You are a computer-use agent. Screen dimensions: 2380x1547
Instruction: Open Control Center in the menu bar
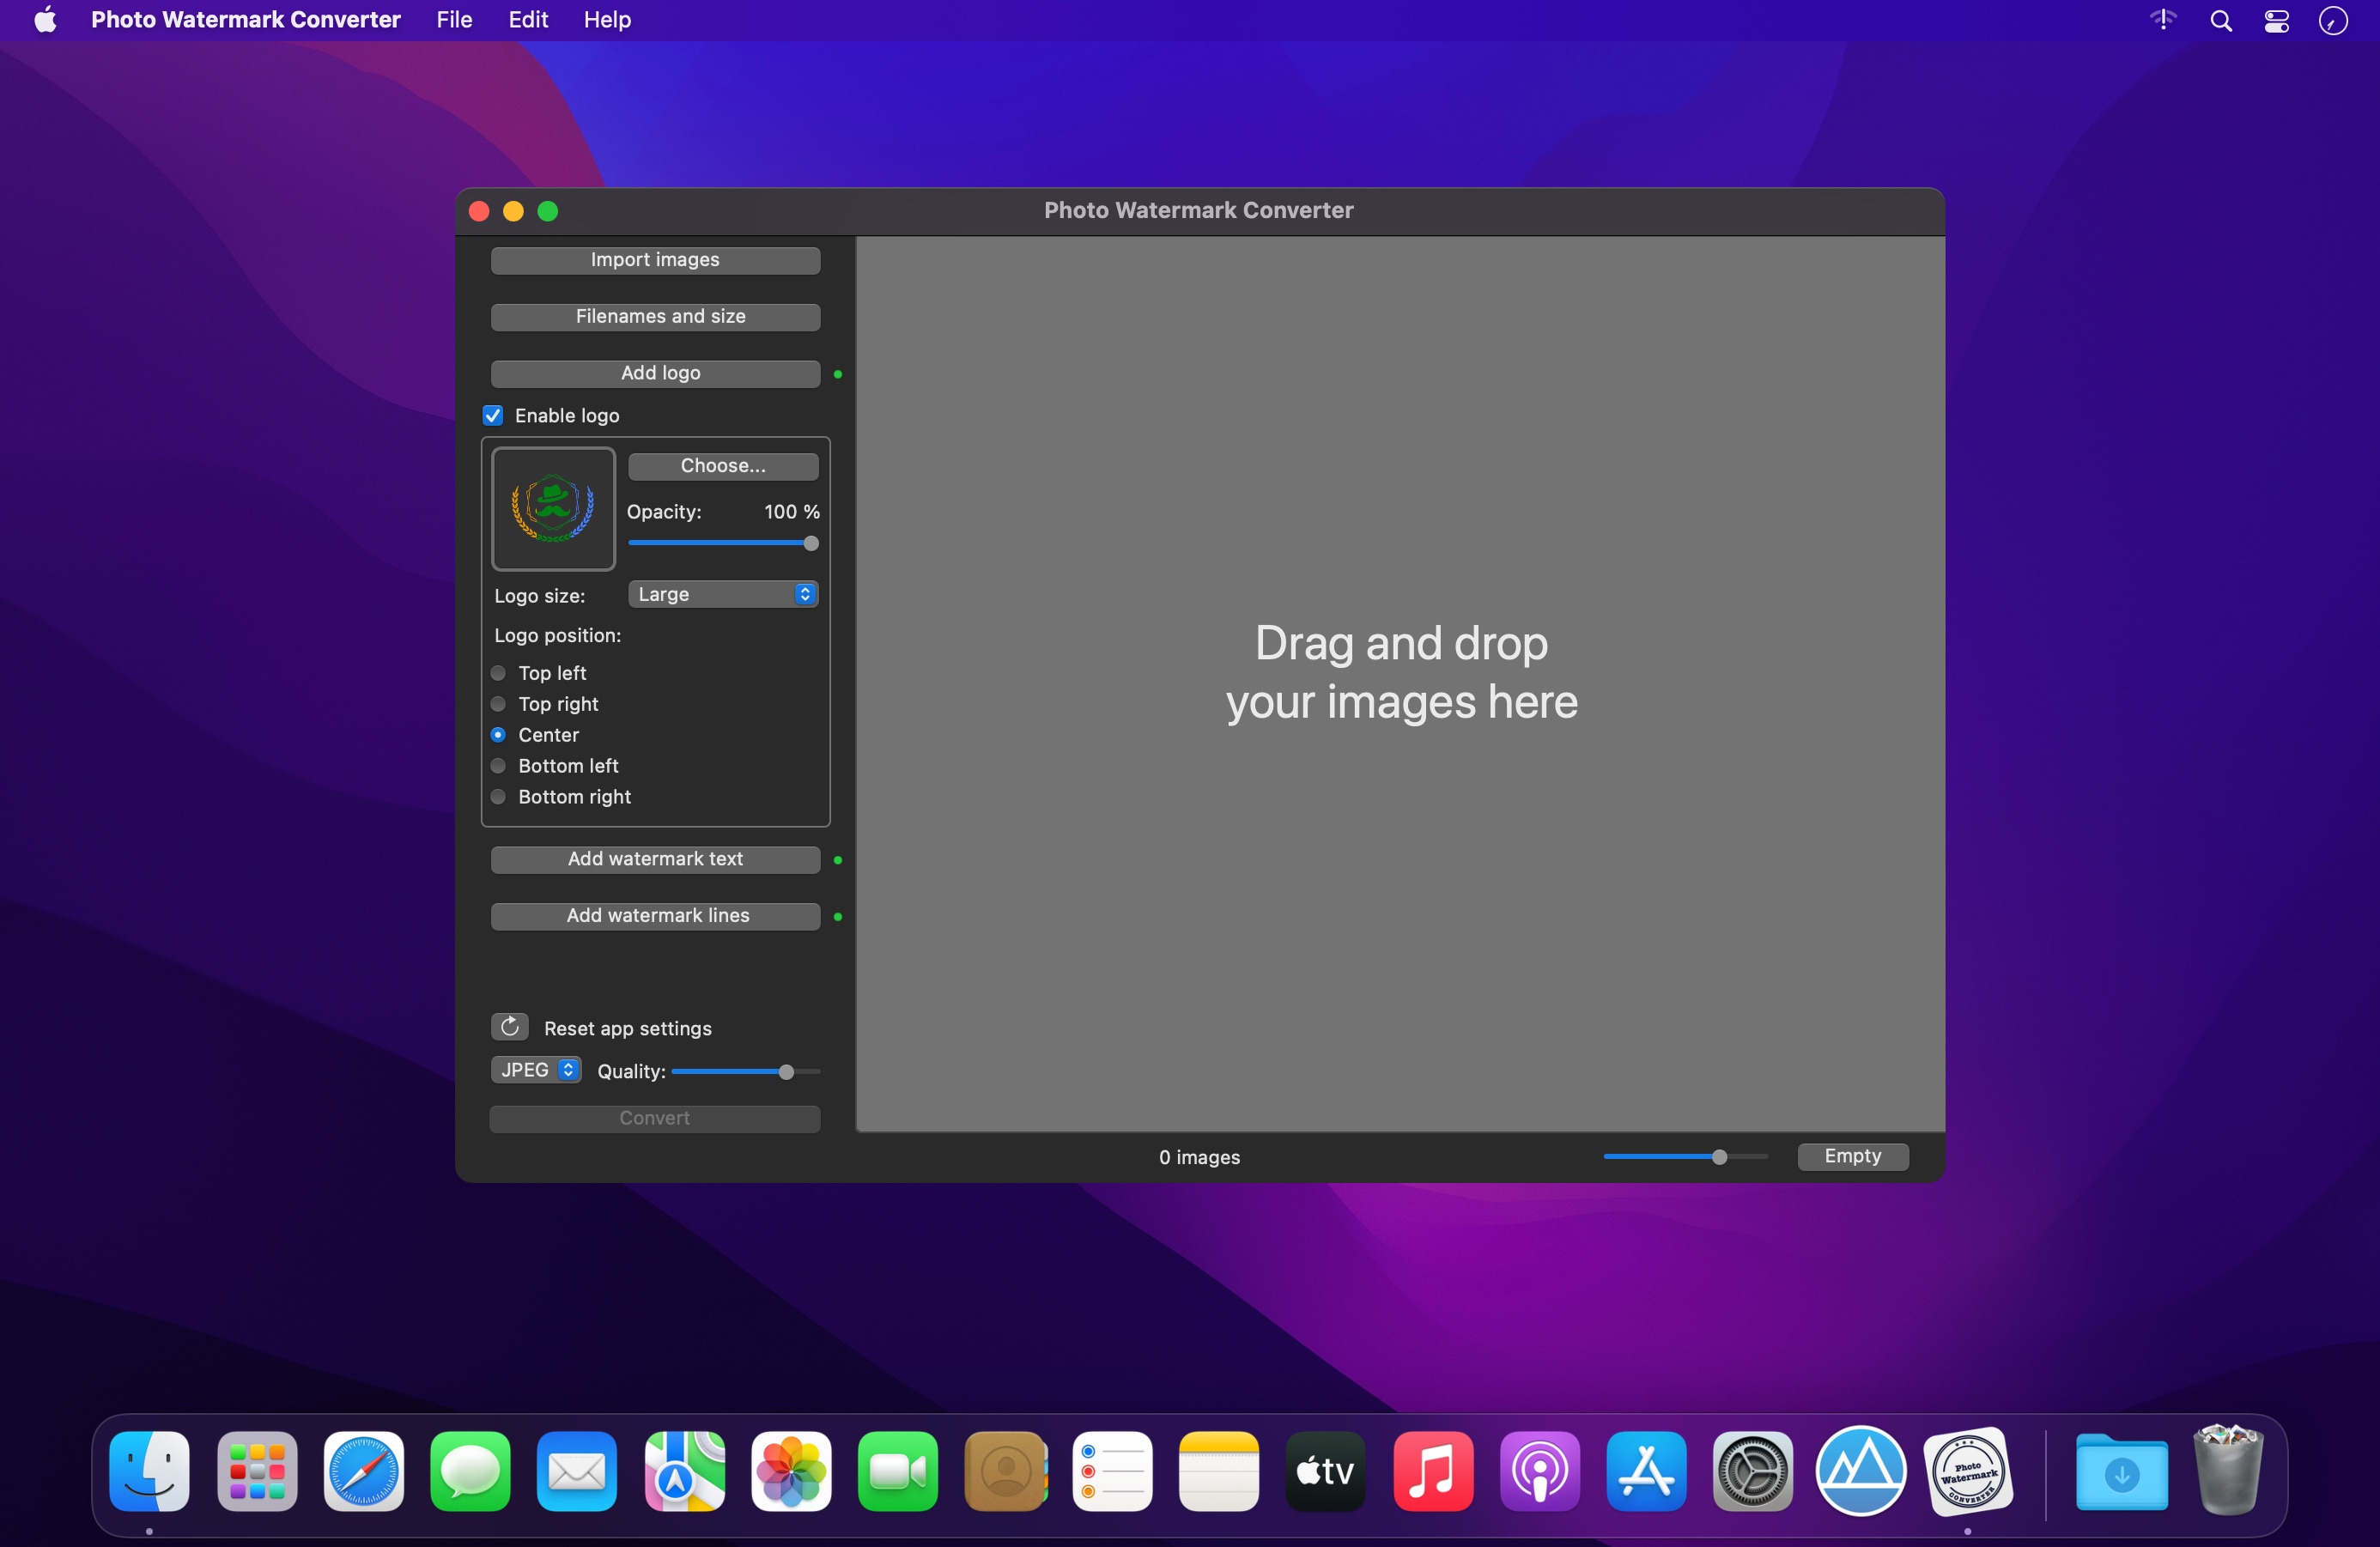(x=2276, y=20)
